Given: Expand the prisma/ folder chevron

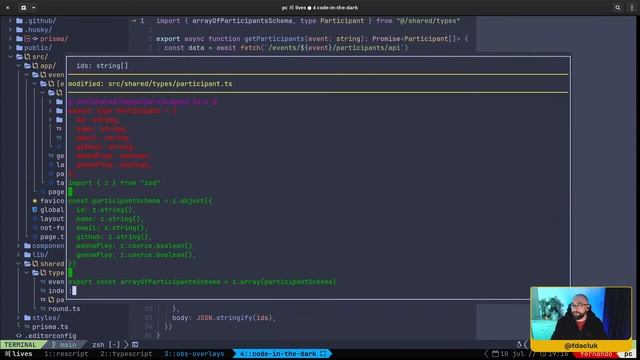Looking at the screenshot, I should [x=10, y=39].
